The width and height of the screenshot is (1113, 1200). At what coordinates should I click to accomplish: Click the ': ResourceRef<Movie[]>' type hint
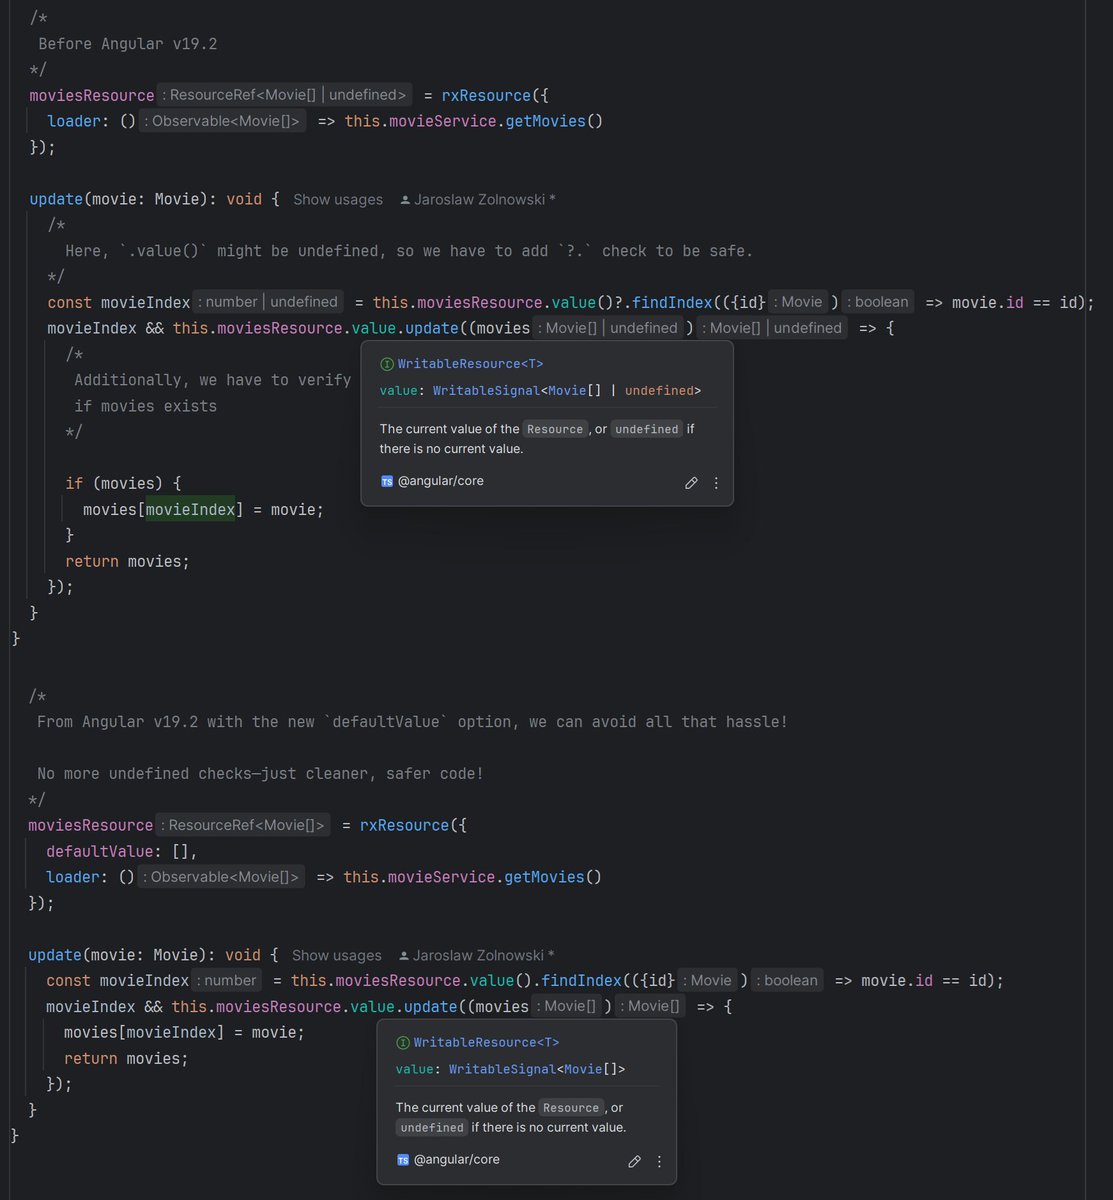pyautogui.click(x=244, y=825)
